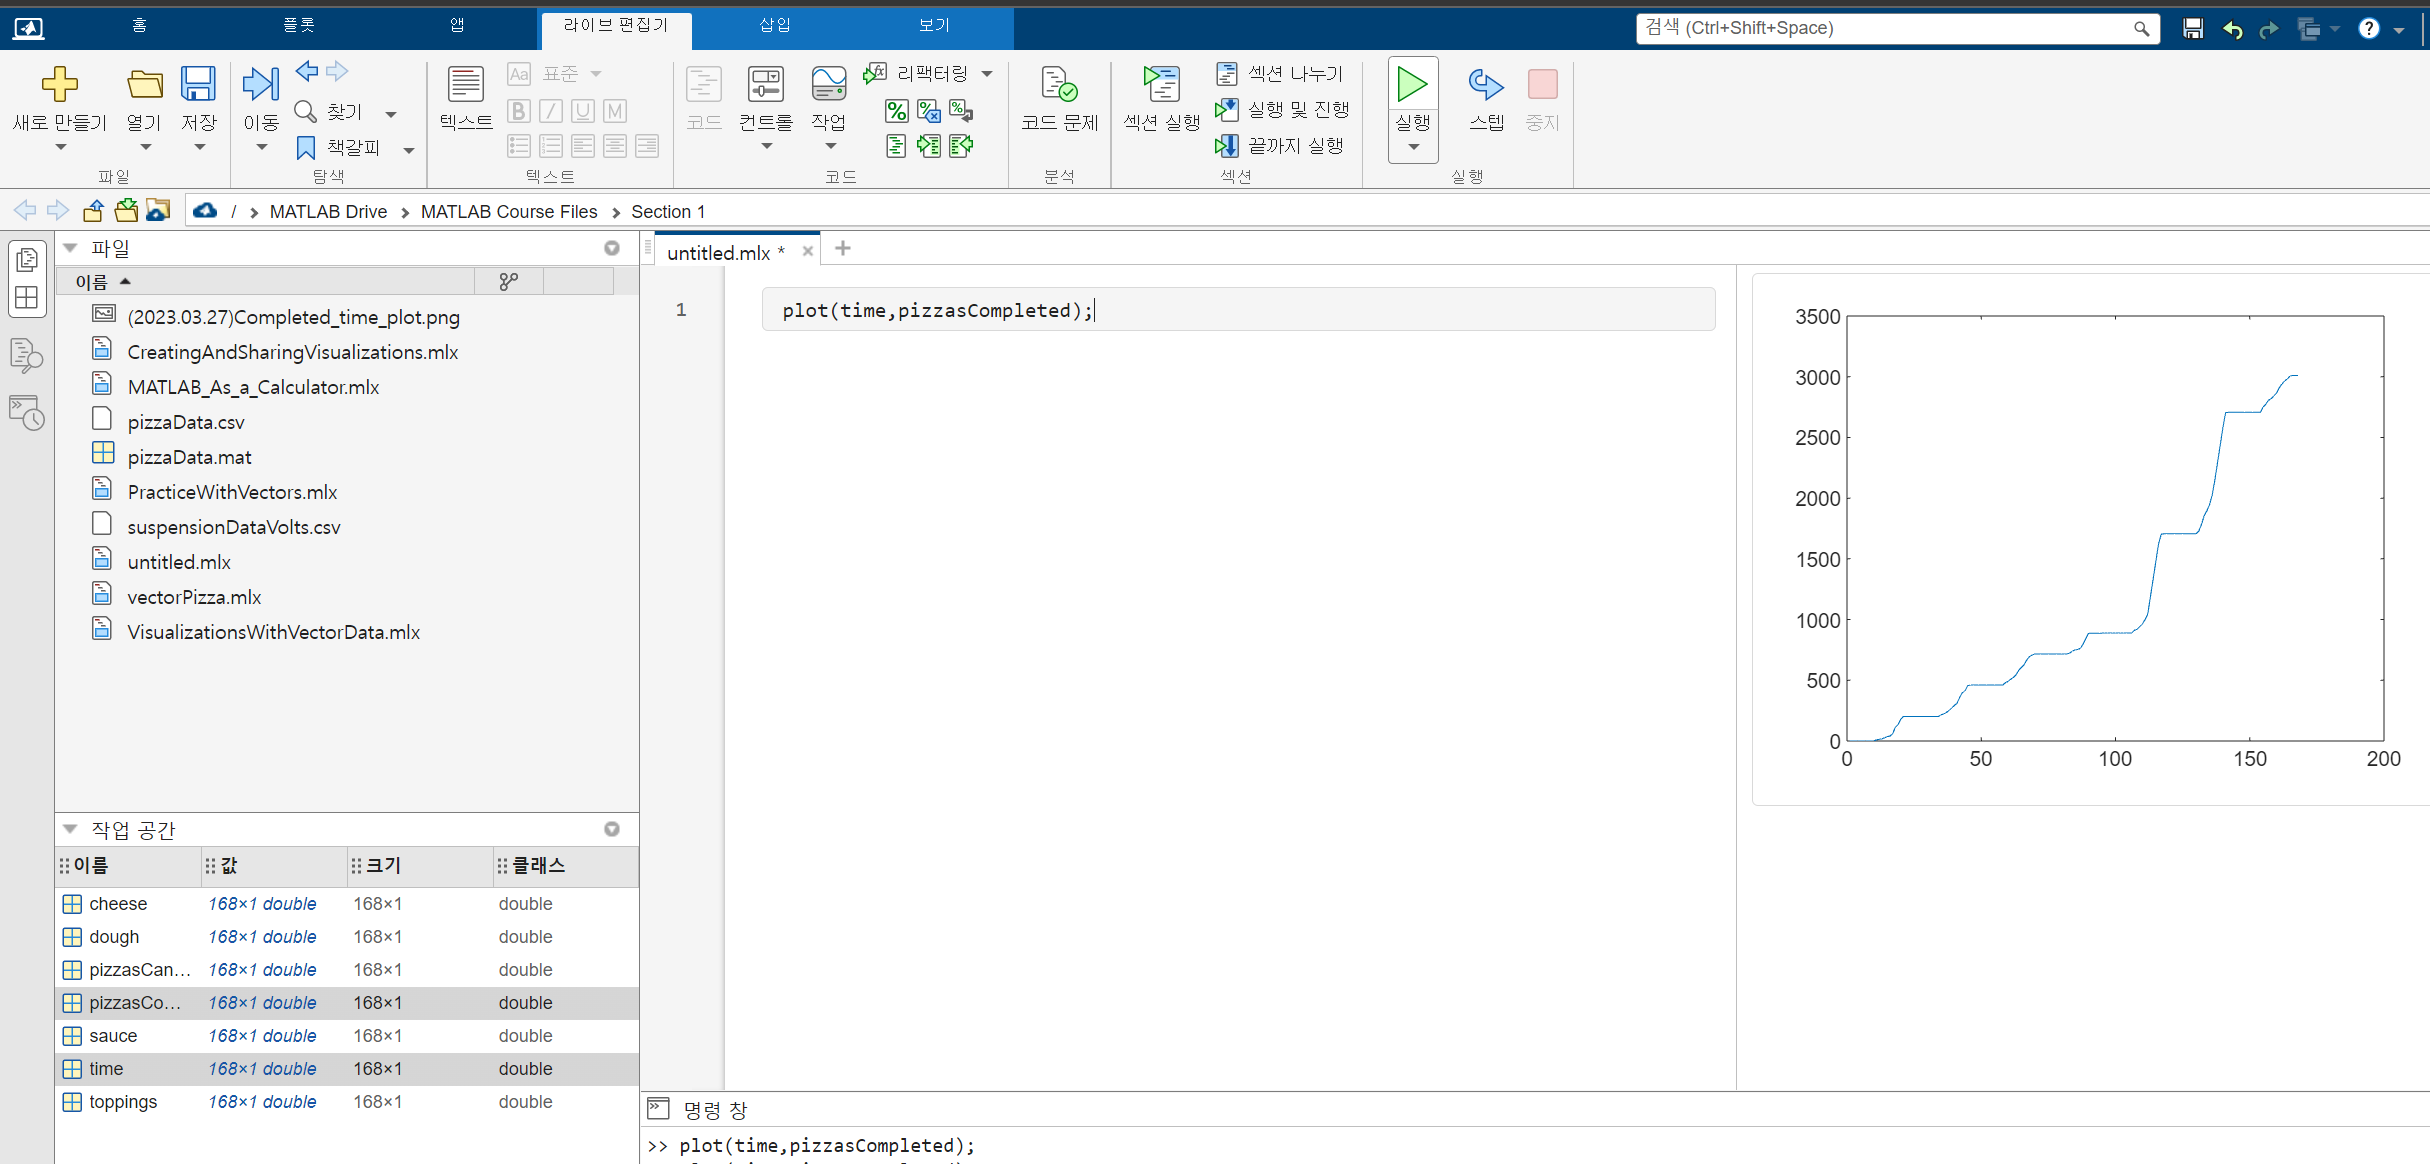
Task: Click the Step icon
Action: click(1486, 87)
